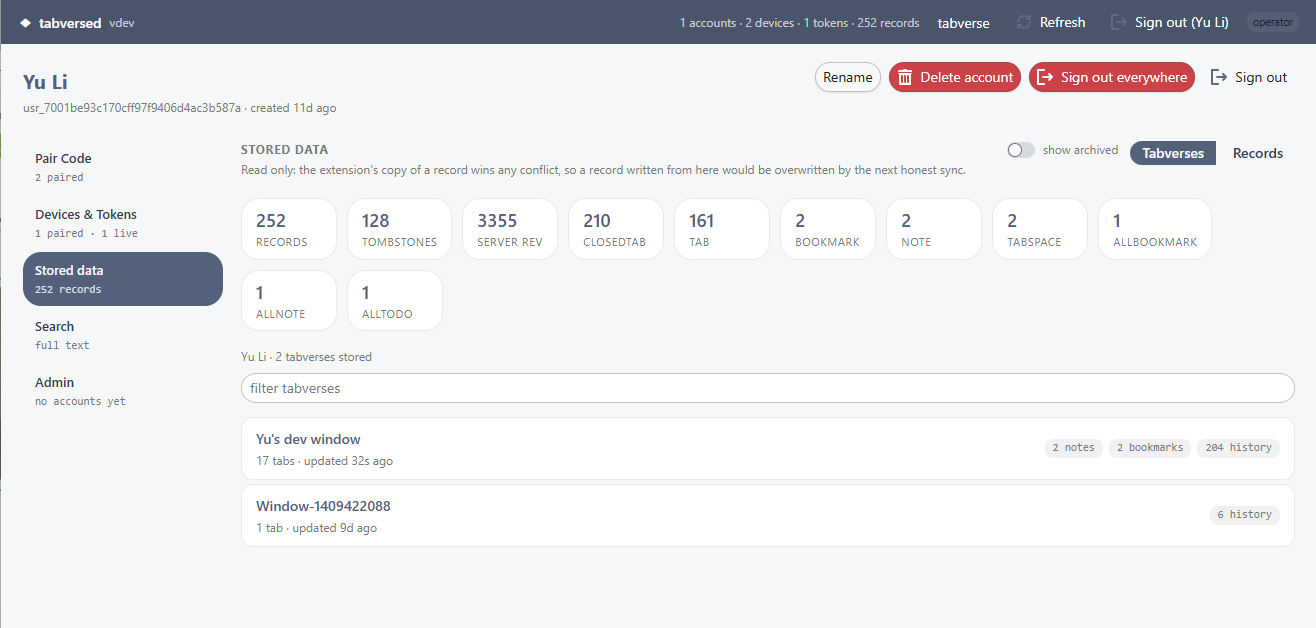
Task: Click the Rename button
Action: pos(848,77)
